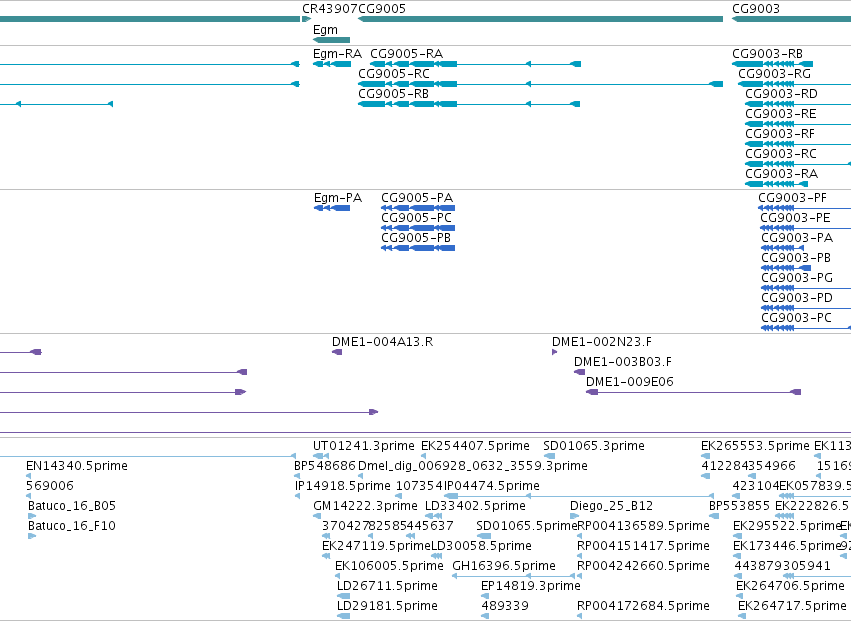Click the Dmel_dig_006928_0632_3559.3prime label

click(x=473, y=466)
